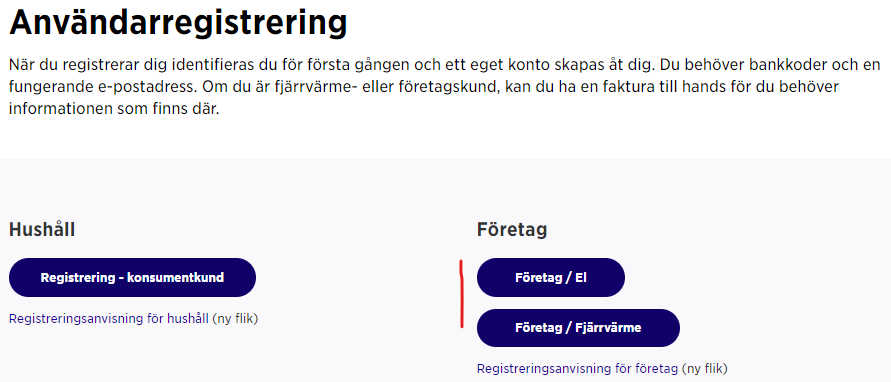Click the Företag section heading
Image resolution: width=891 pixels, height=382 pixels.
(512, 230)
